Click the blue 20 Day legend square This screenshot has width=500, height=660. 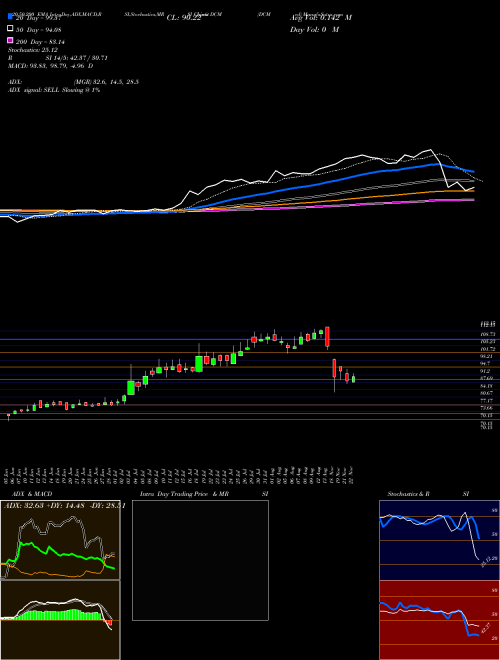coord(10,17)
